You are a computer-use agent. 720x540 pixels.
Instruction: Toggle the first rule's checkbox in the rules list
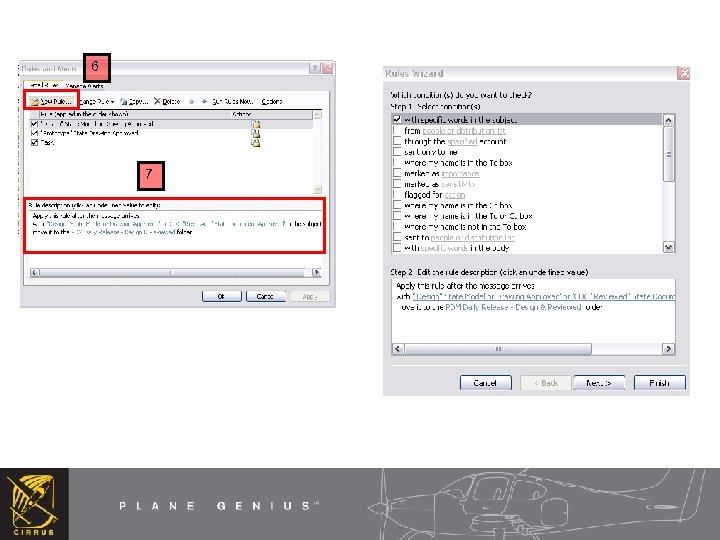[34, 124]
